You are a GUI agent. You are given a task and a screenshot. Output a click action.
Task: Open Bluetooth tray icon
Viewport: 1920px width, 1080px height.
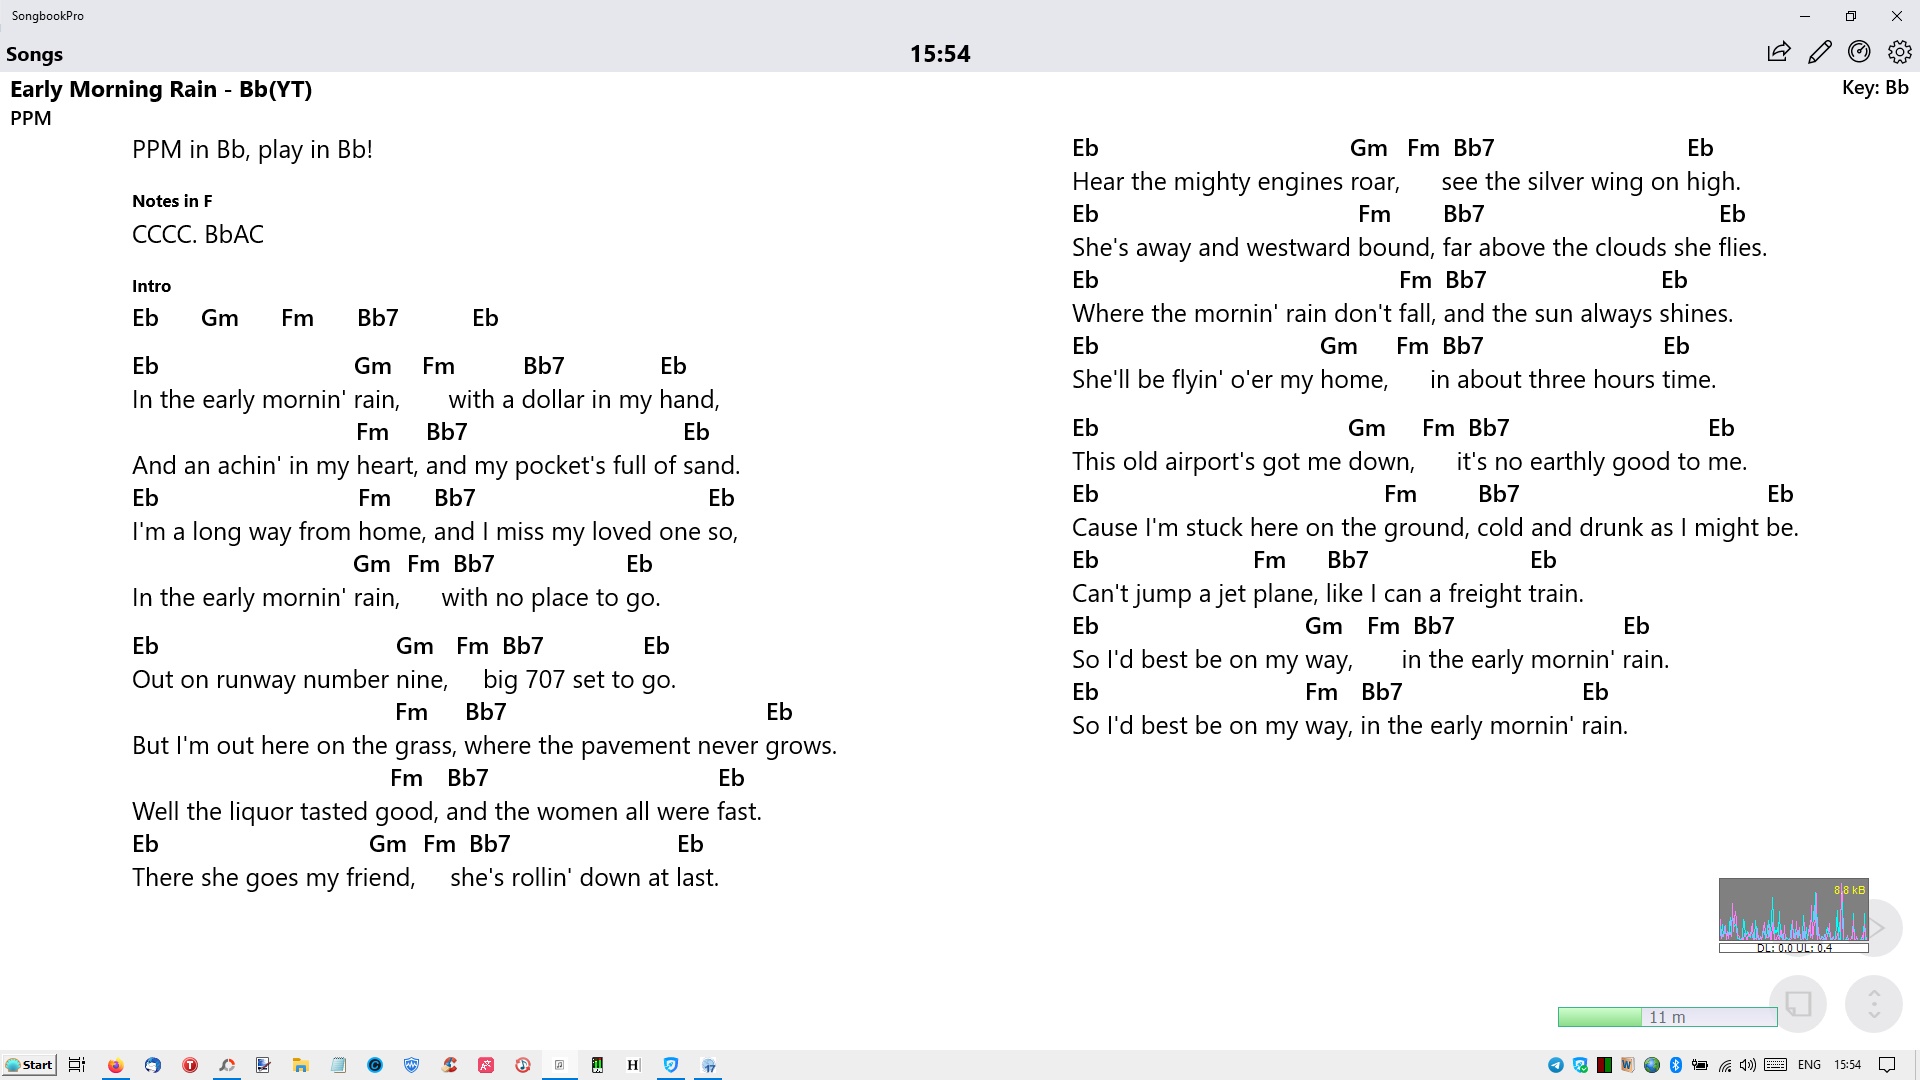click(x=1676, y=1065)
